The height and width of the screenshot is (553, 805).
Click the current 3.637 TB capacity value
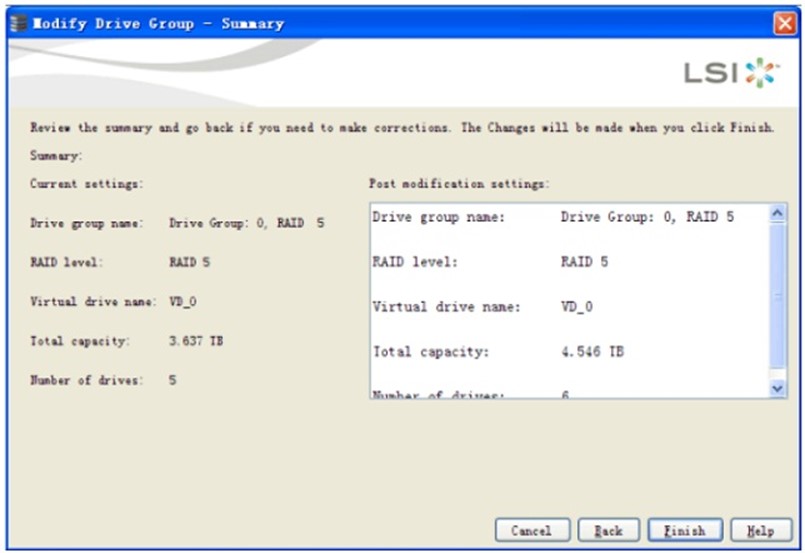(x=196, y=341)
